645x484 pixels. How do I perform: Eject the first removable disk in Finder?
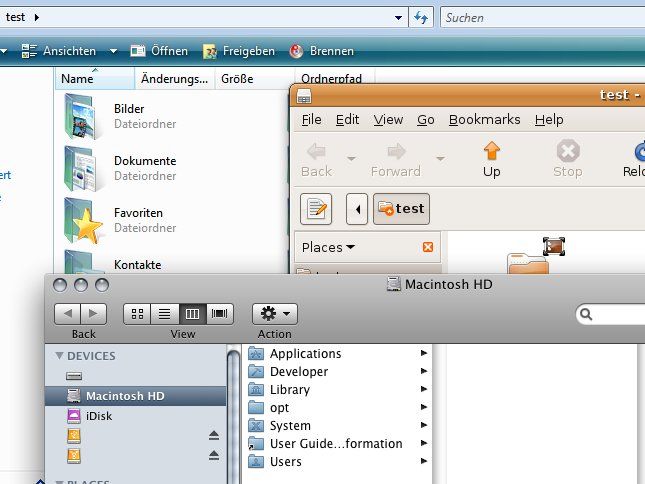point(213,435)
